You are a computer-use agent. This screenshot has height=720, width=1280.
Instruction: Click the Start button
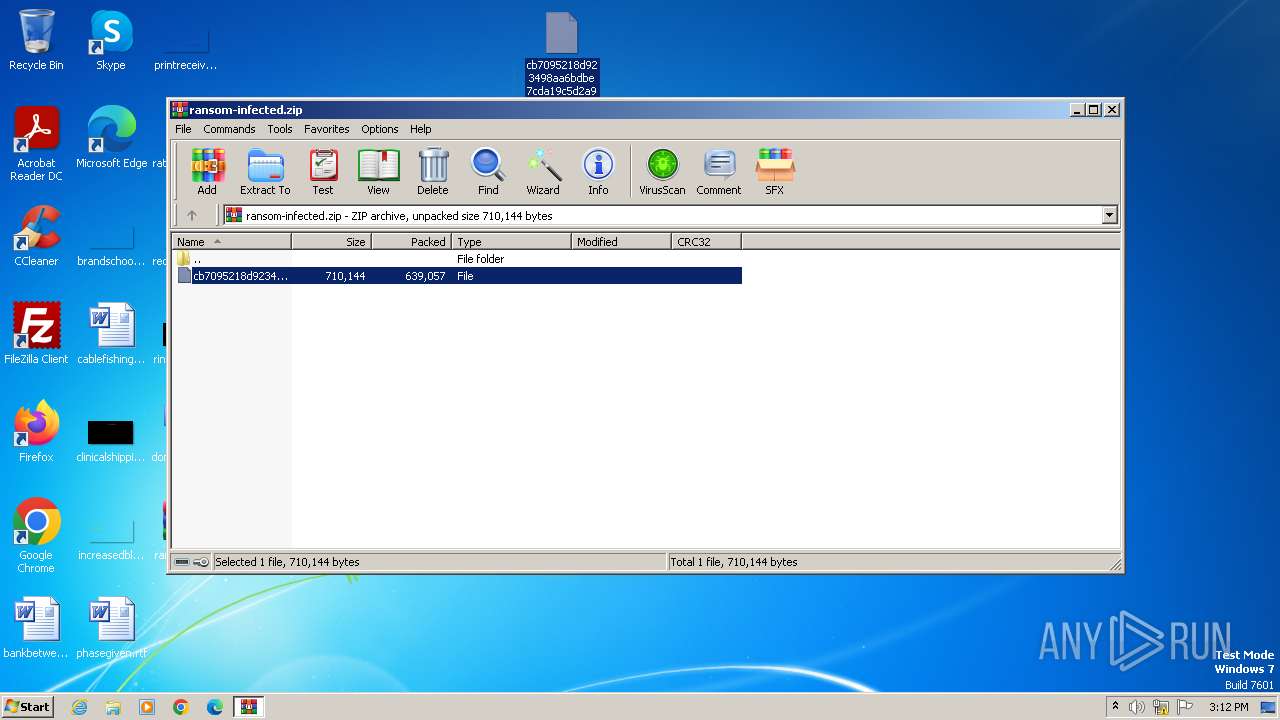27,706
